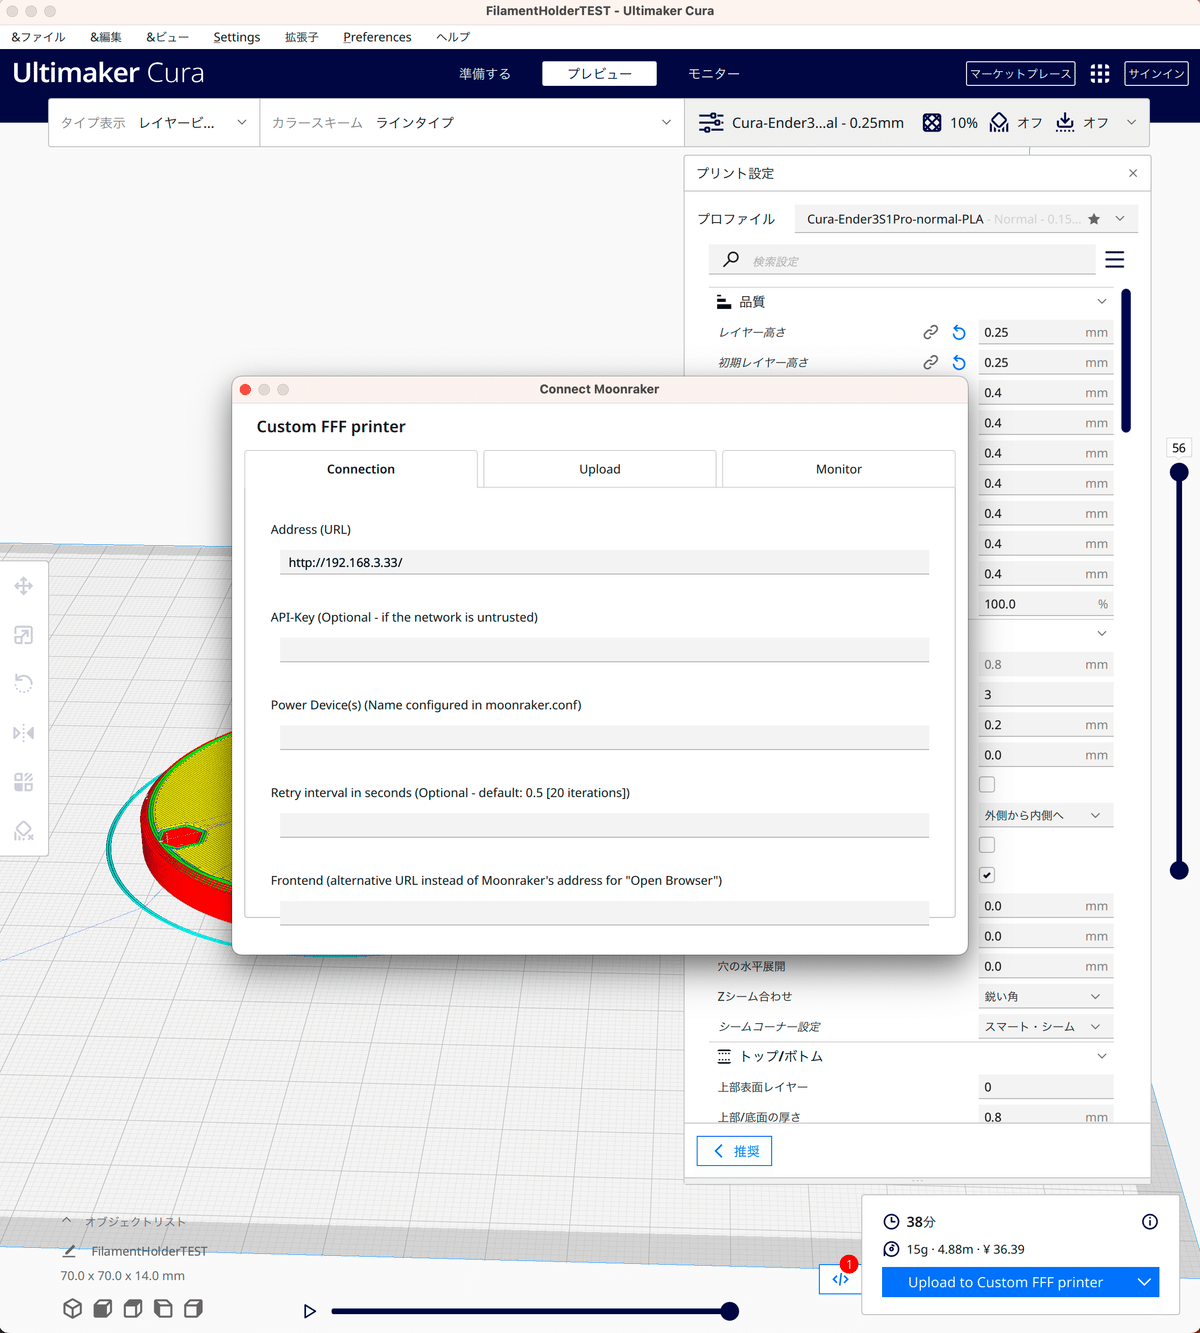The width and height of the screenshot is (1200, 1333).
Task: Play the layer simulation
Action: (310, 1311)
